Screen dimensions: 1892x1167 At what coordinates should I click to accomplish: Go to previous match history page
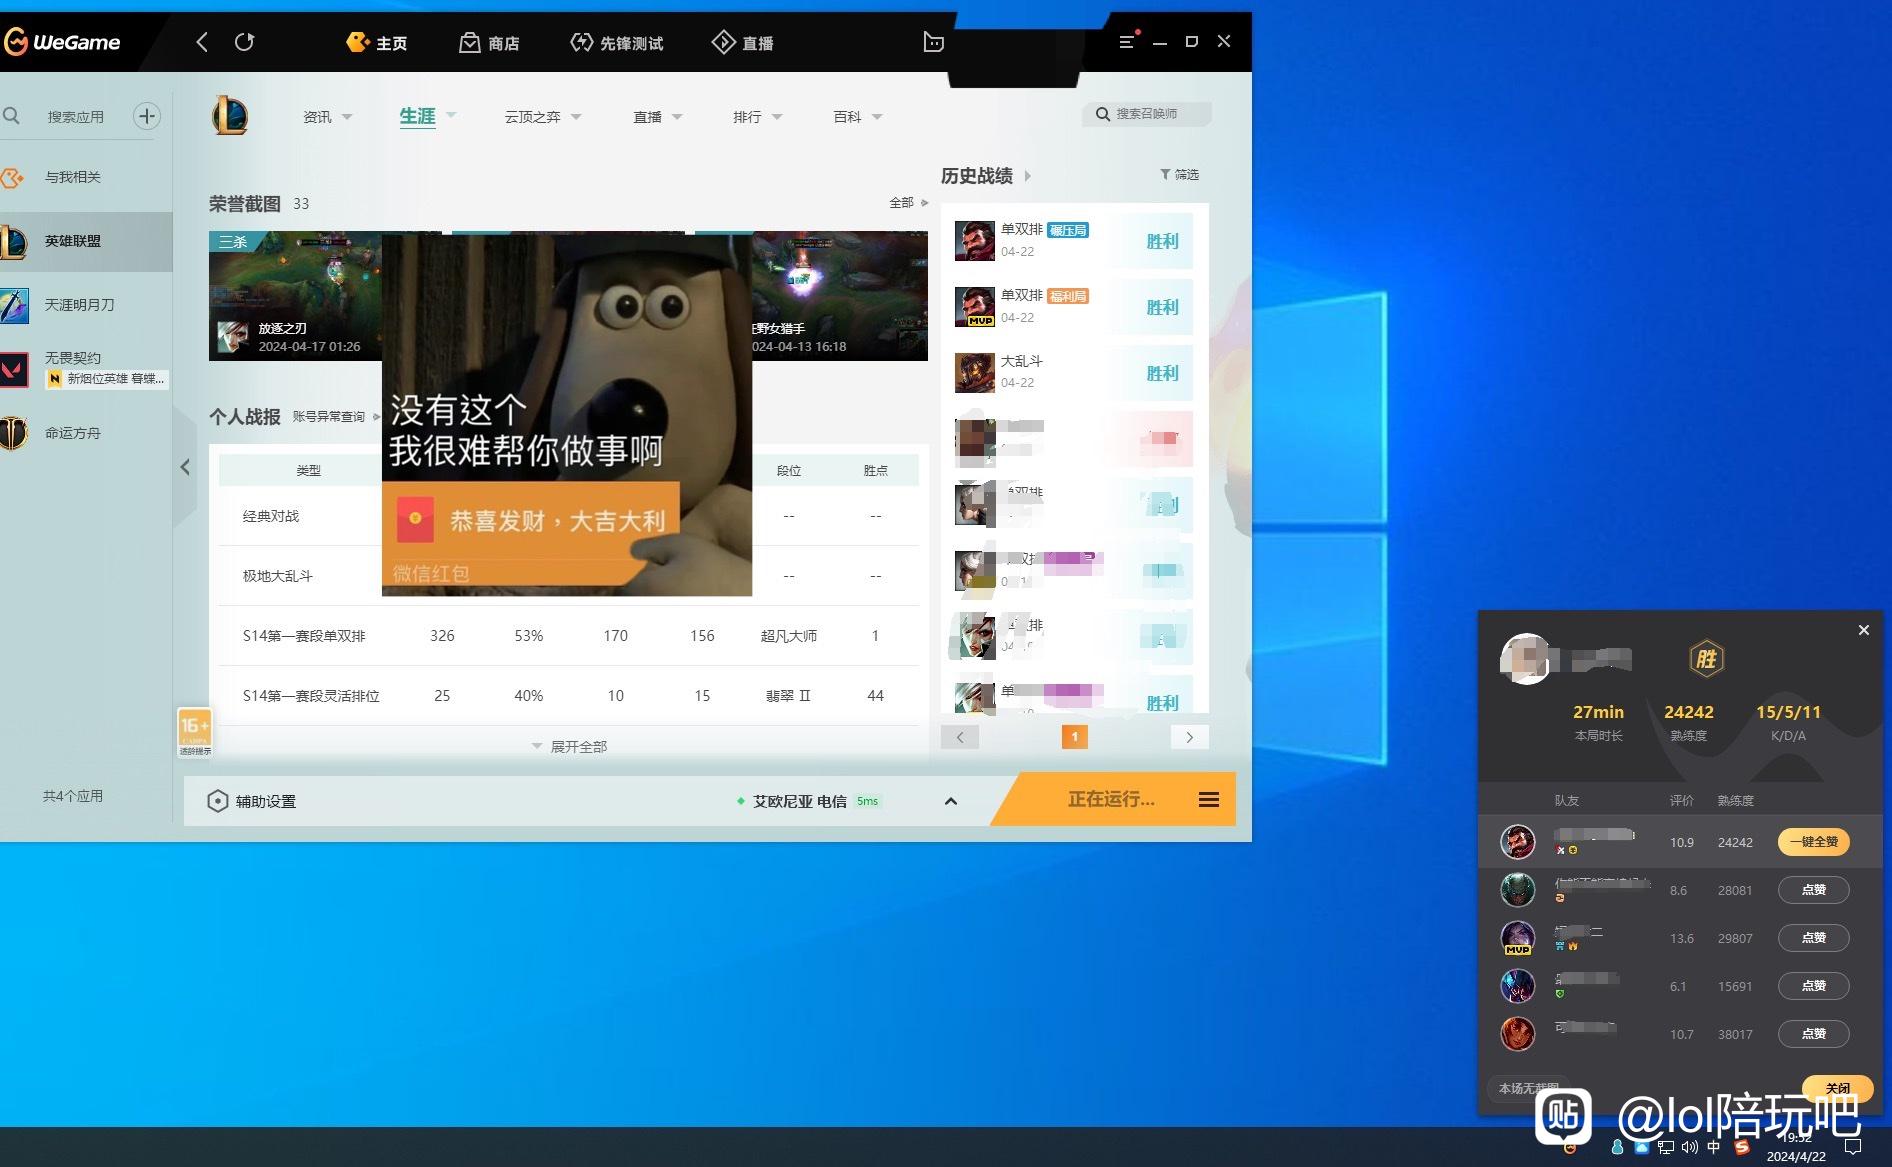[x=960, y=737]
